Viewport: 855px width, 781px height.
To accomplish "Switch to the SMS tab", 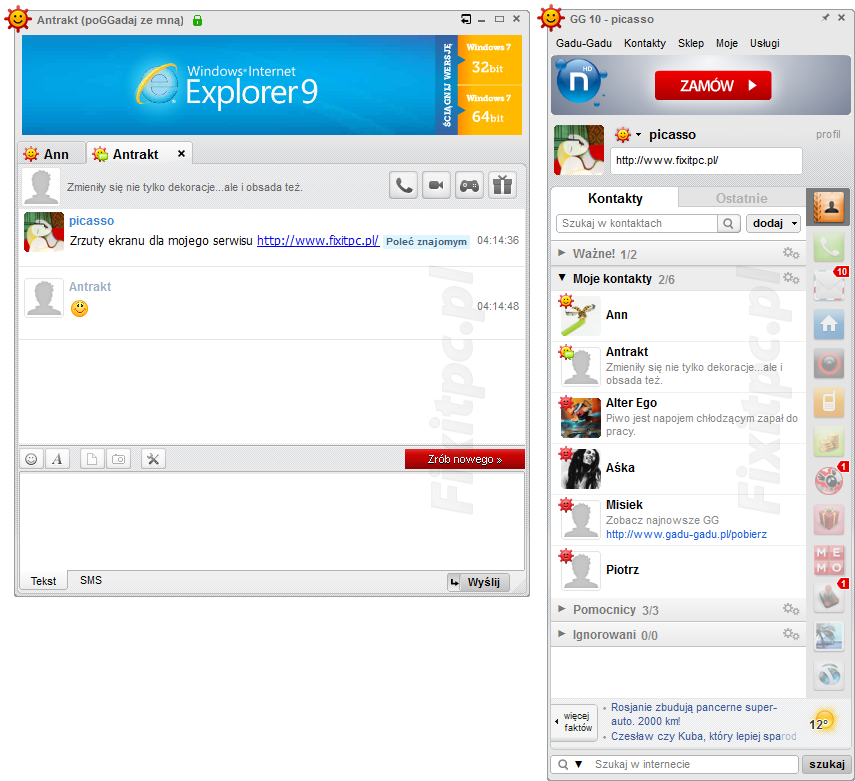I will pos(91,580).
